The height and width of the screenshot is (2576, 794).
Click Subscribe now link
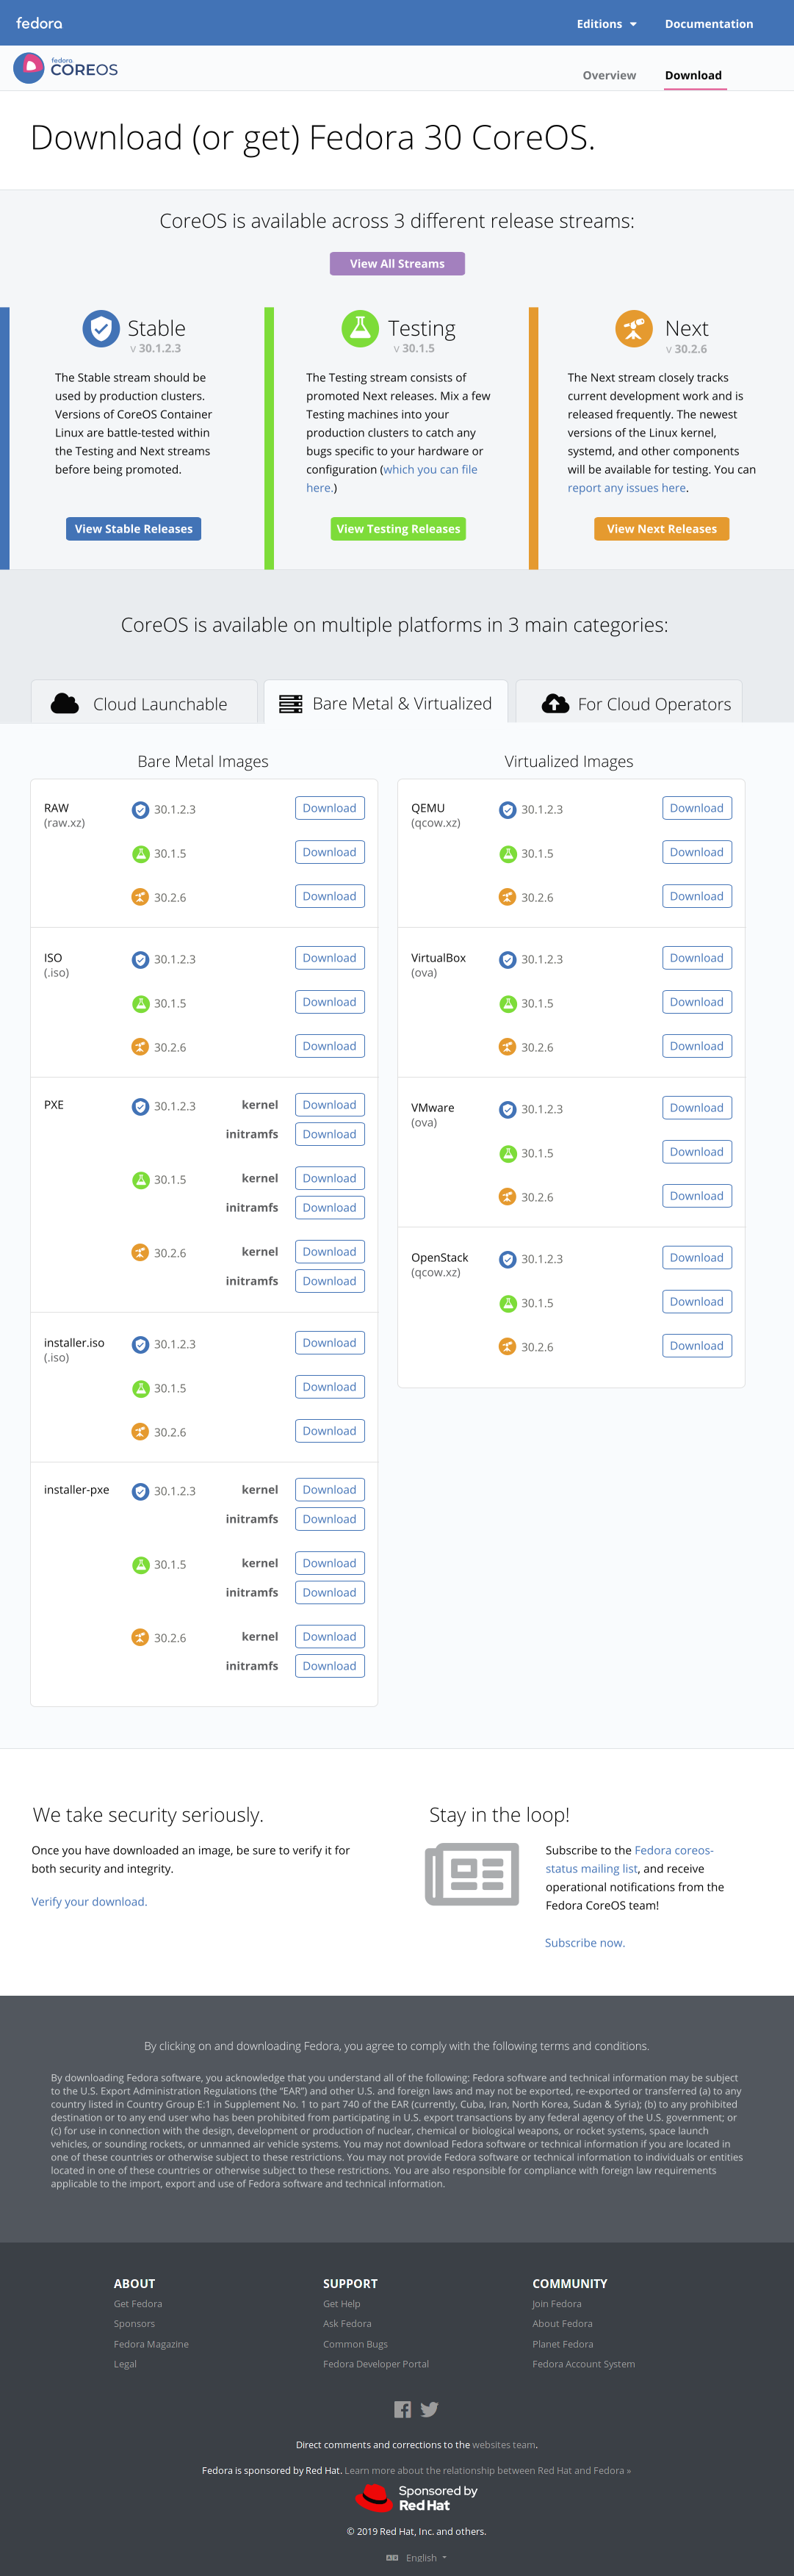coord(584,1943)
